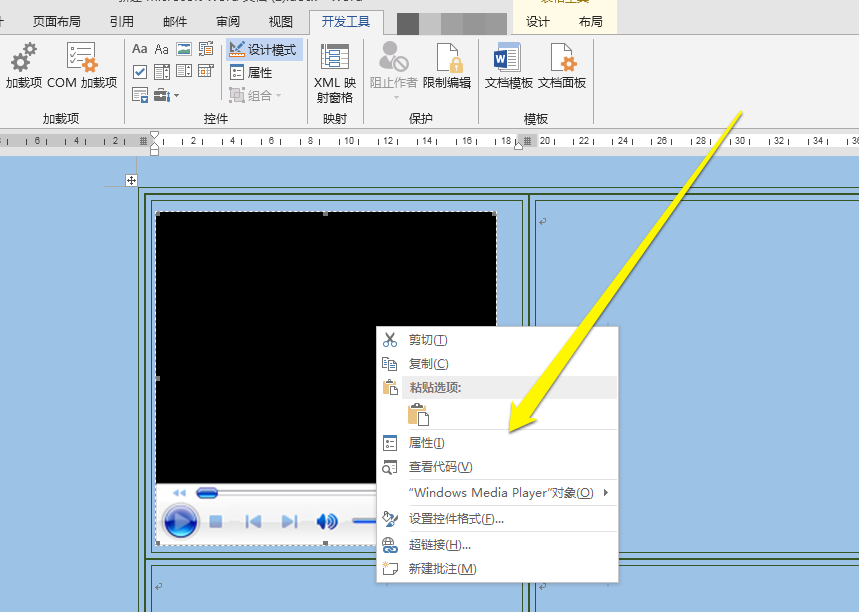Switch to the 审阅 tab
The width and height of the screenshot is (859, 612).
click(228, 21)
